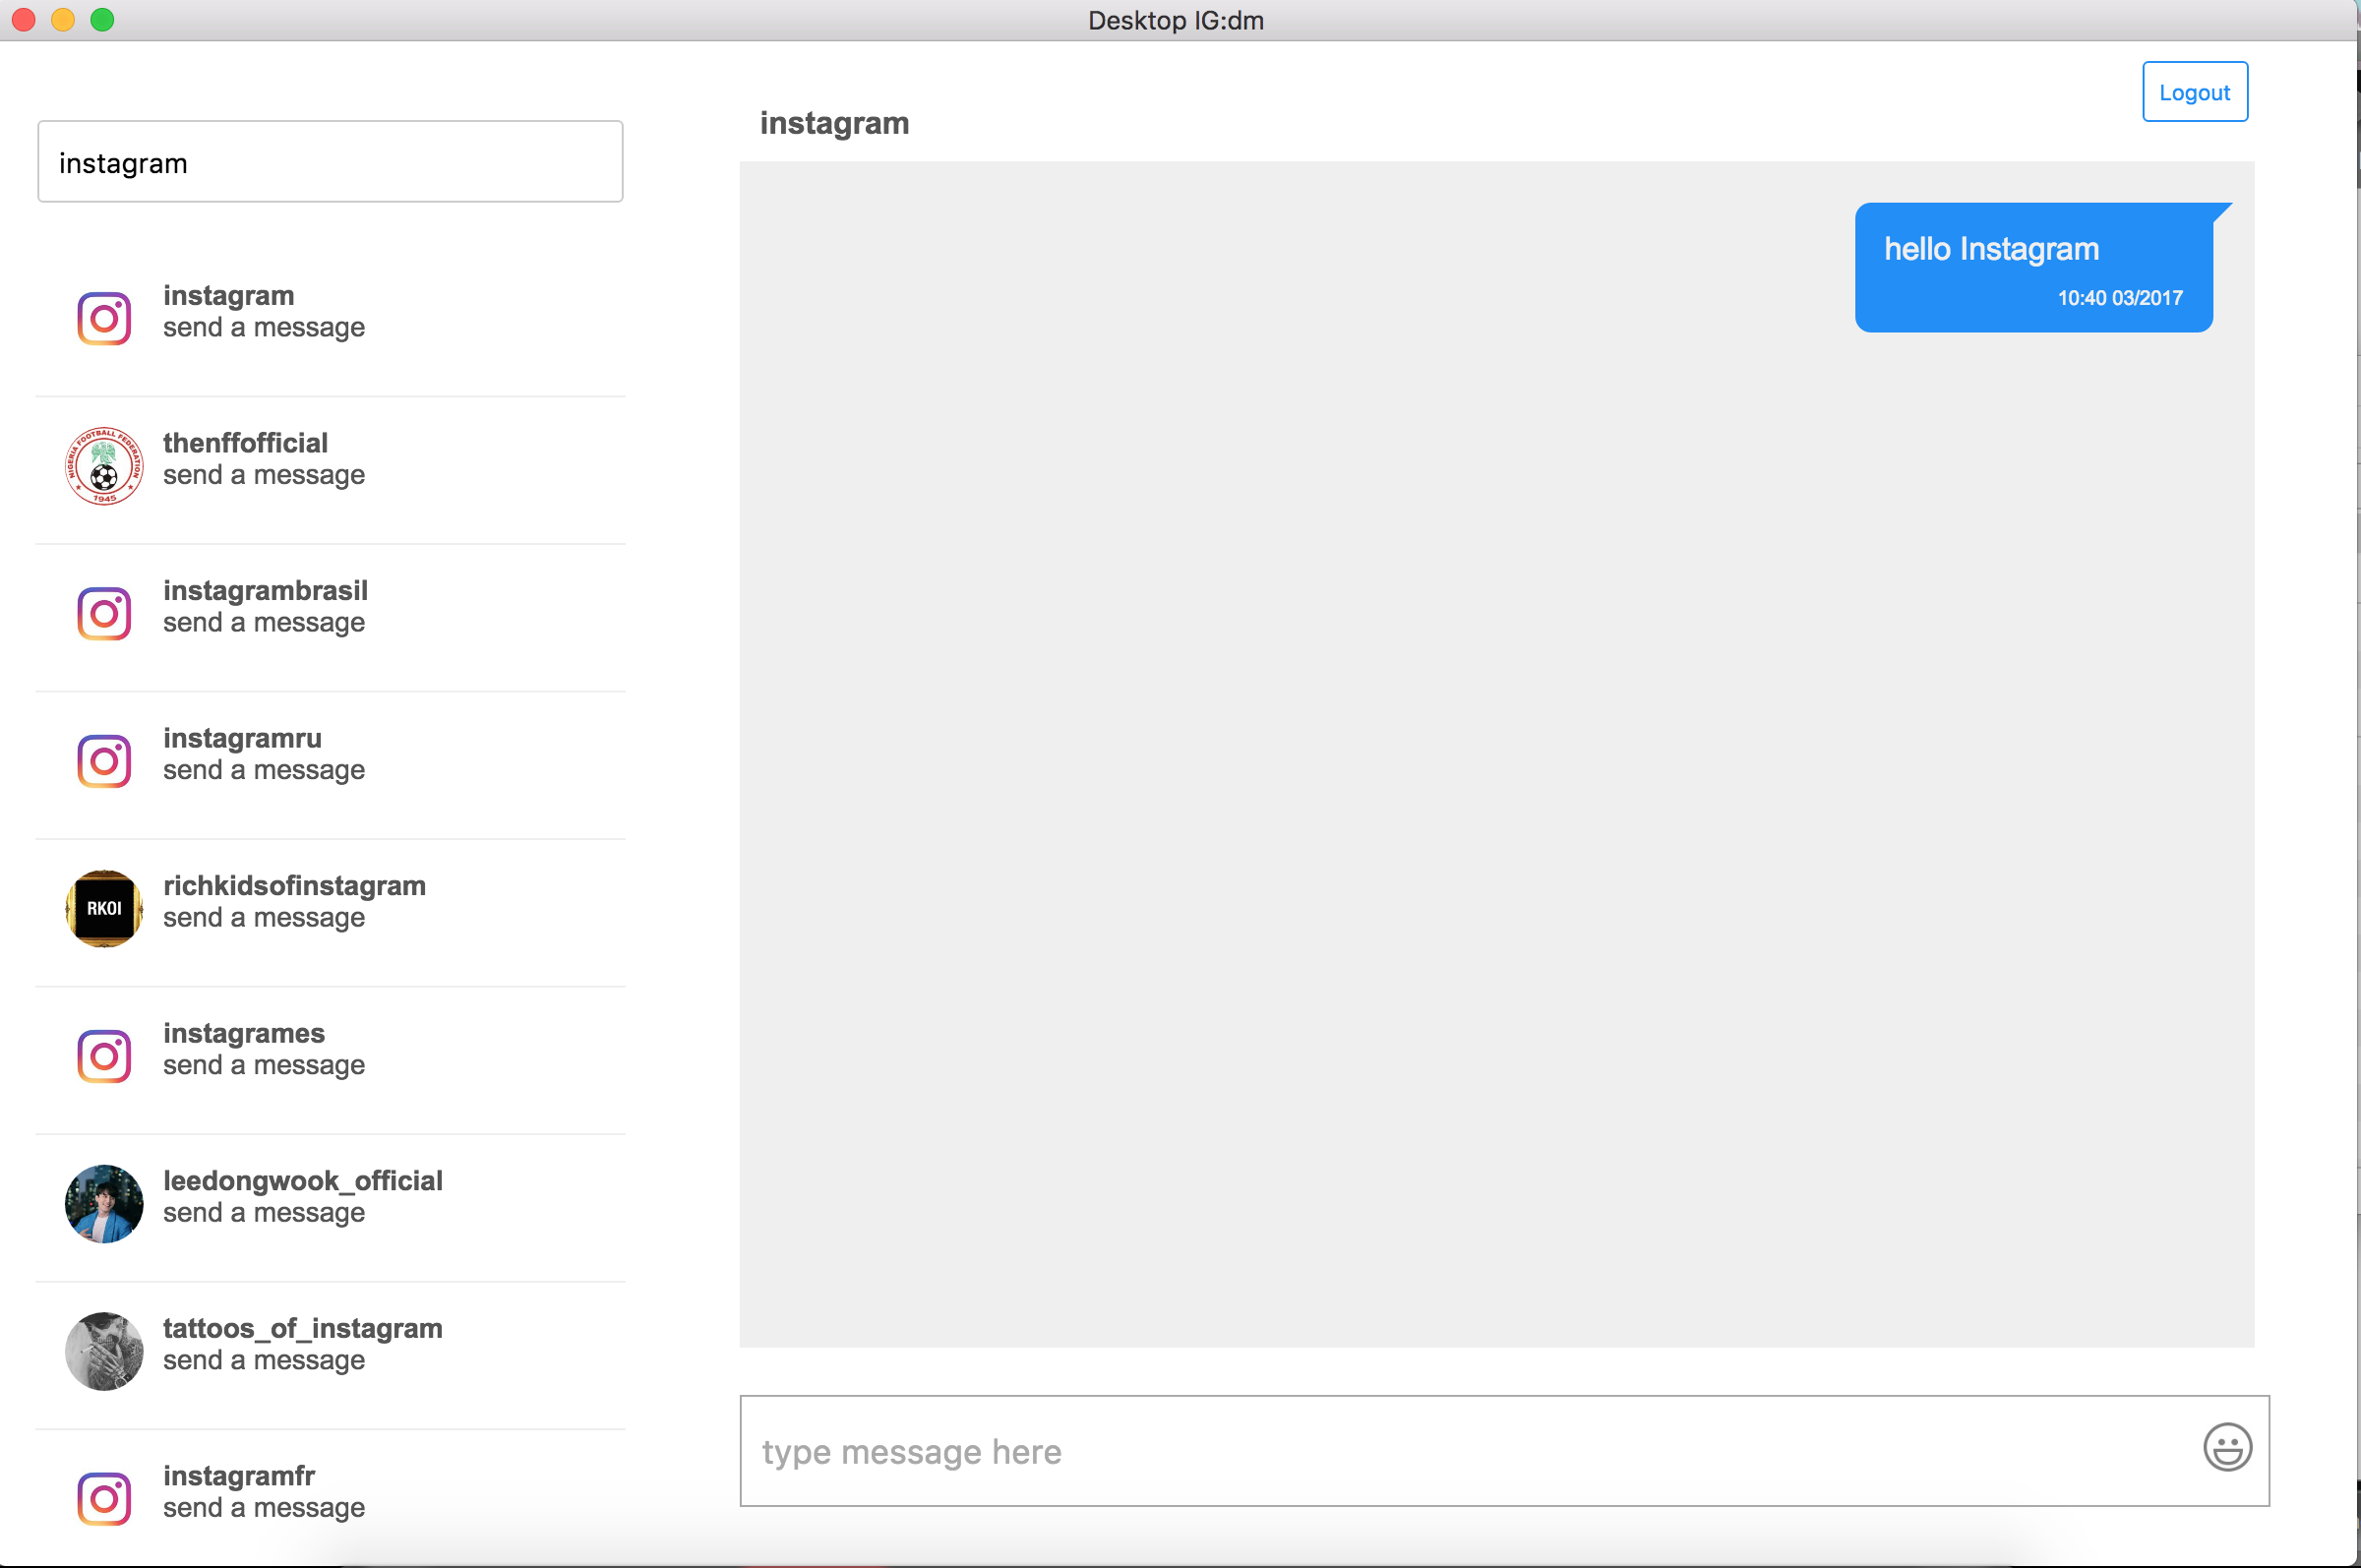The image size is (2361, 1568).
Task: Open conversation with tattoos_of_instagram username
Action: click(302, 1328)
